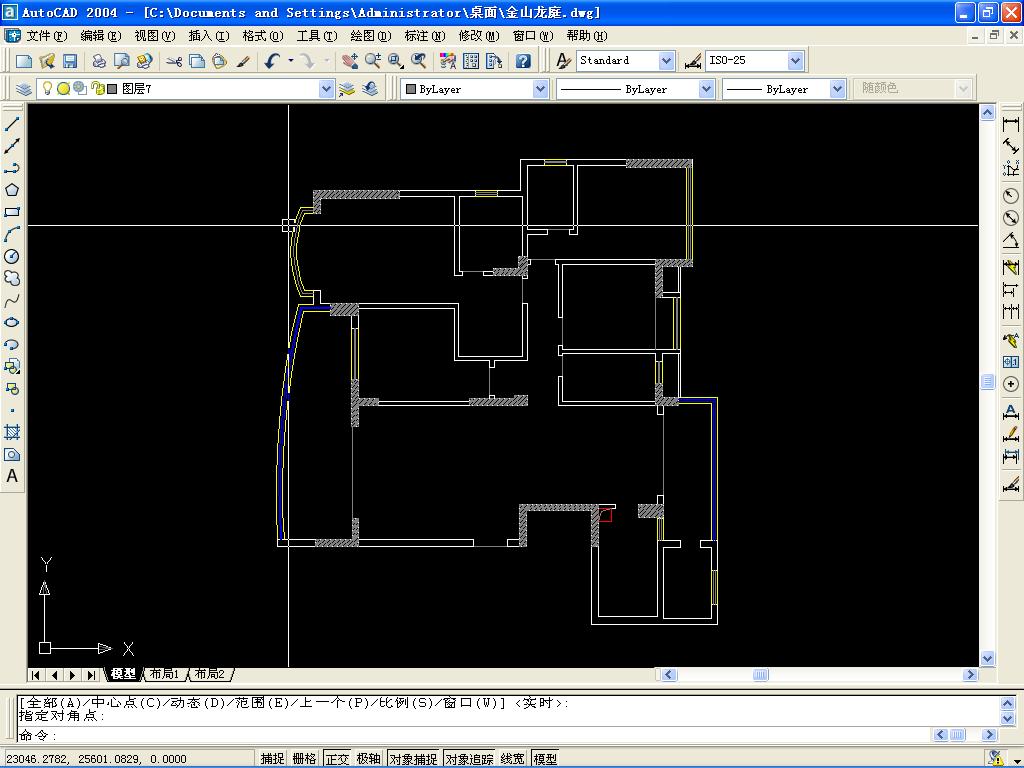Click the horizontal scrollbar right arrow
This screenshot has height=768, width=1024.
pos(970,675)
